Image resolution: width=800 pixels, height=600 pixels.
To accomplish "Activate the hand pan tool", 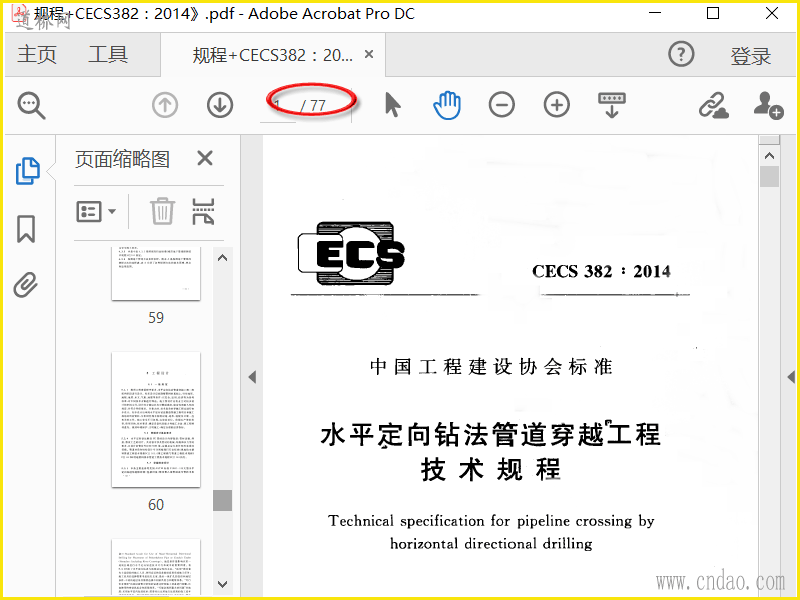I will (x=447, y=106).
